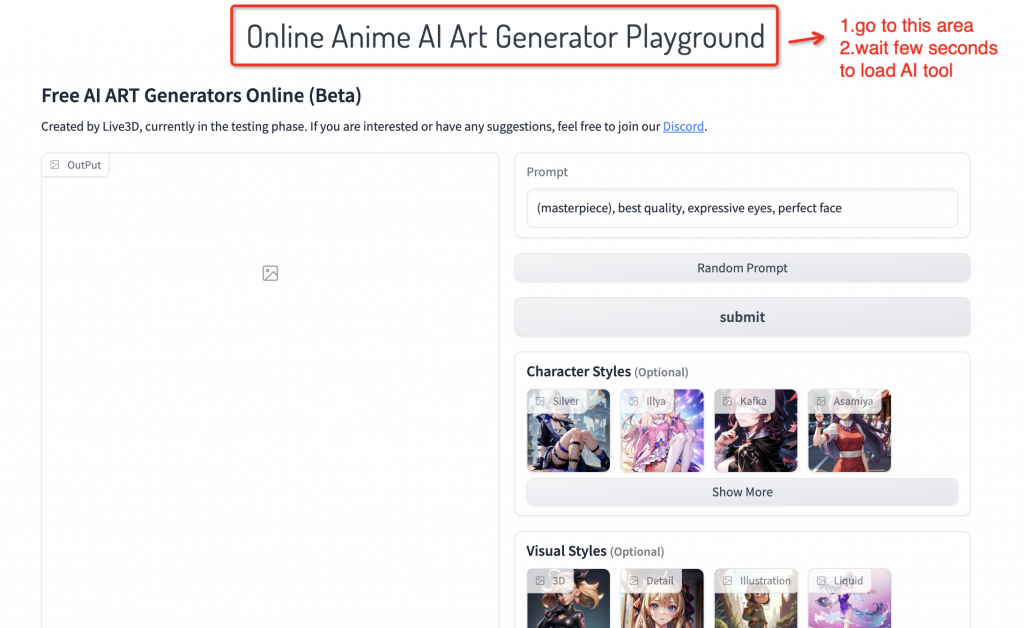Image resolution: width=1024 pixels, height=628 pixels.
Task: Click the Prompt field label
Action: point(547,172)
